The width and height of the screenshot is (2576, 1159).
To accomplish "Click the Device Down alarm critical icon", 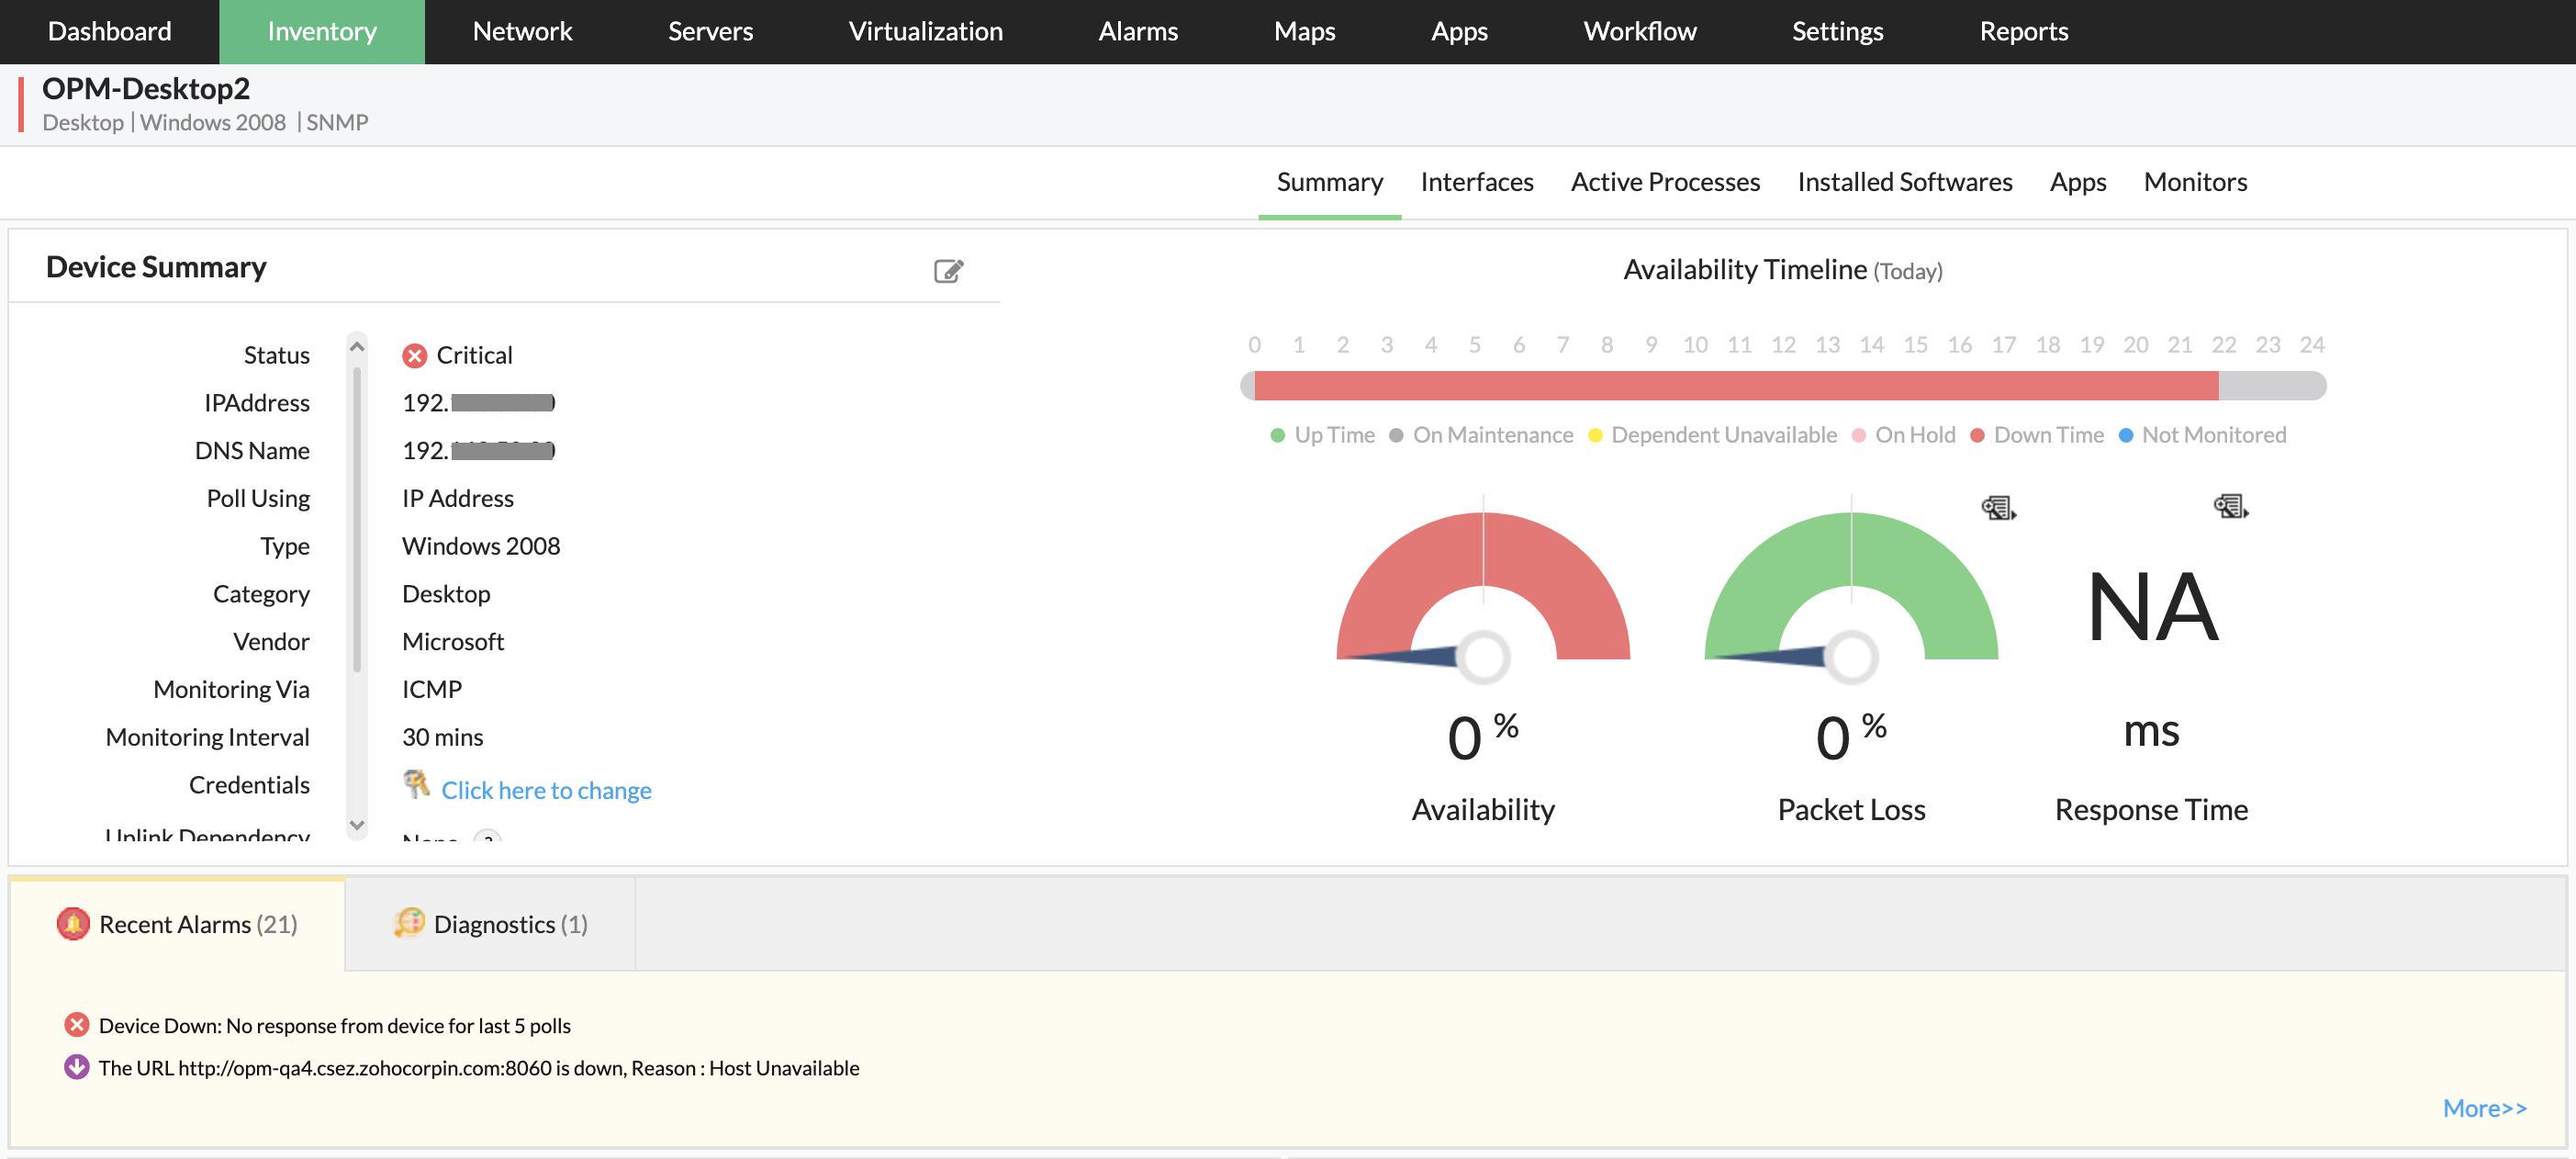I will click(x=76, y=1025).
